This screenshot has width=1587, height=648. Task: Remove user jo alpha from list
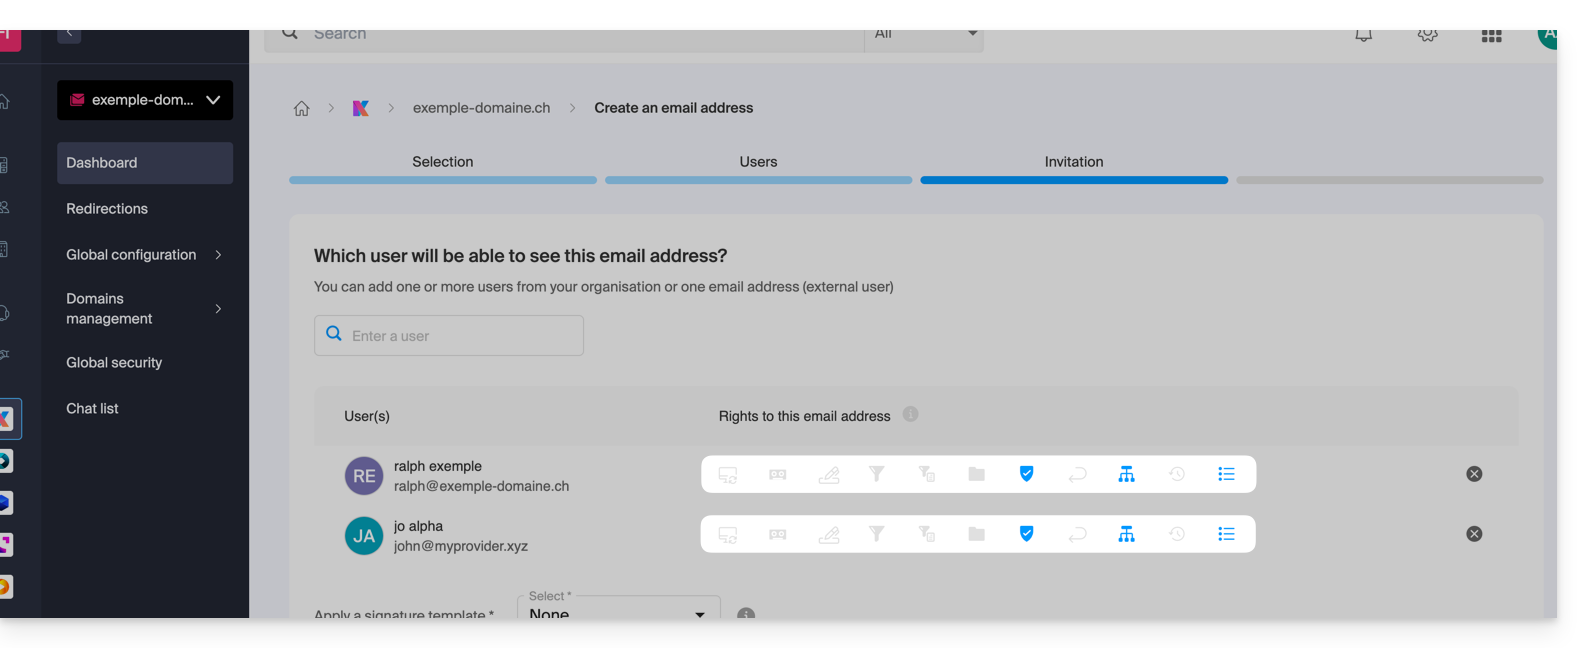click(1474, 534)
